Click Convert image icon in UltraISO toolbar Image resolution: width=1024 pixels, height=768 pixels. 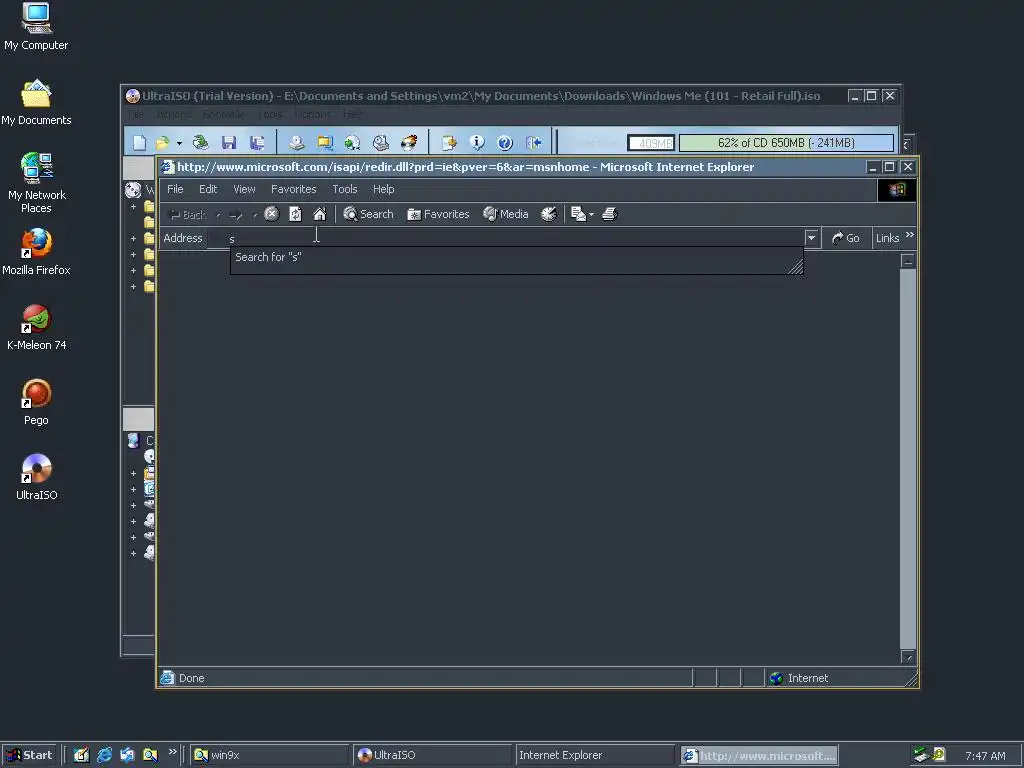(x=353, y=142)
